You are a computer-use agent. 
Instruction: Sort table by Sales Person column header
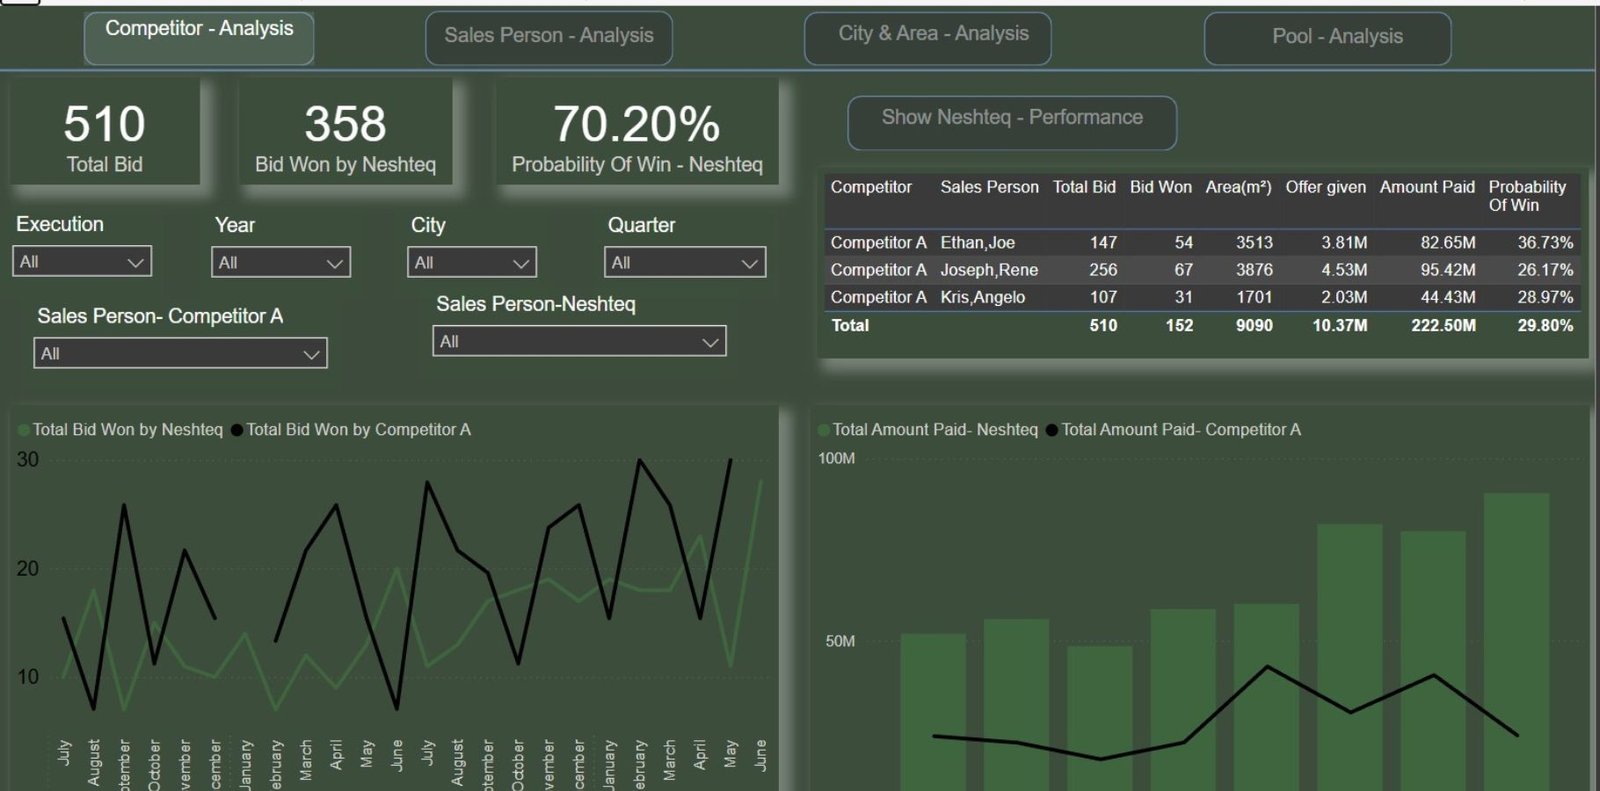(x=989, y=187)
